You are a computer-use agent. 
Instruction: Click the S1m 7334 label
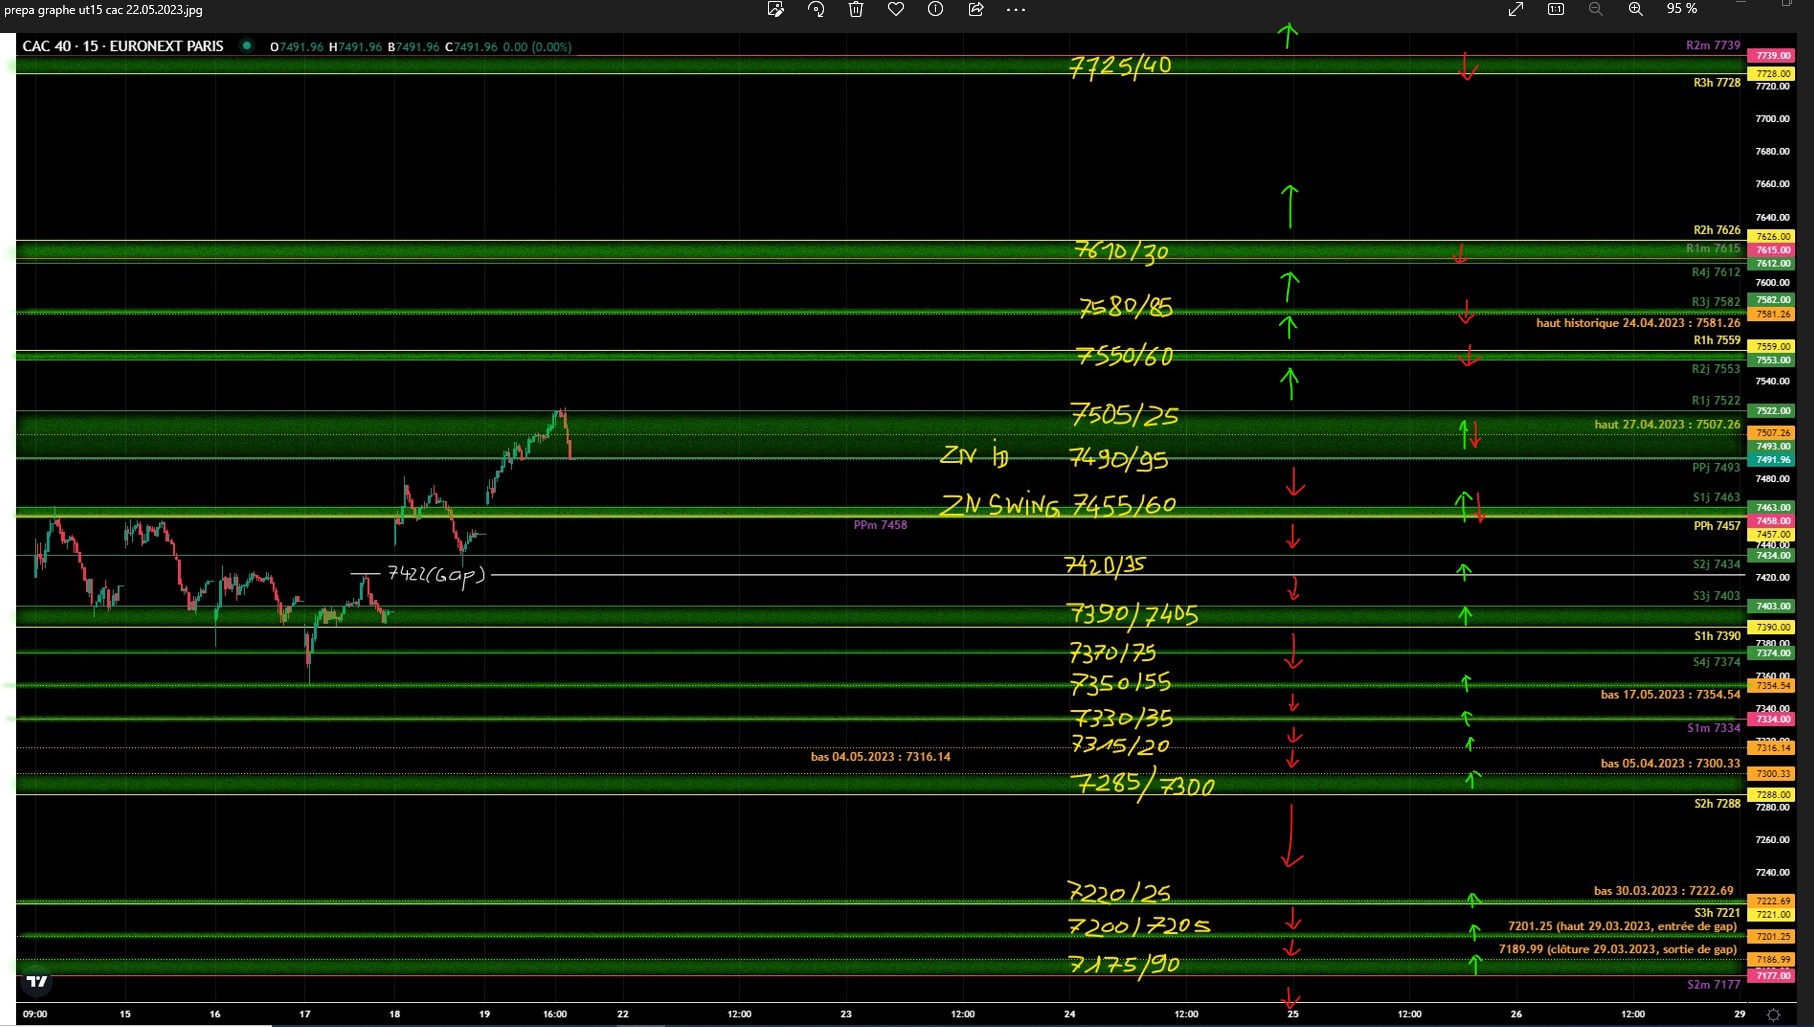point(1714,728)
